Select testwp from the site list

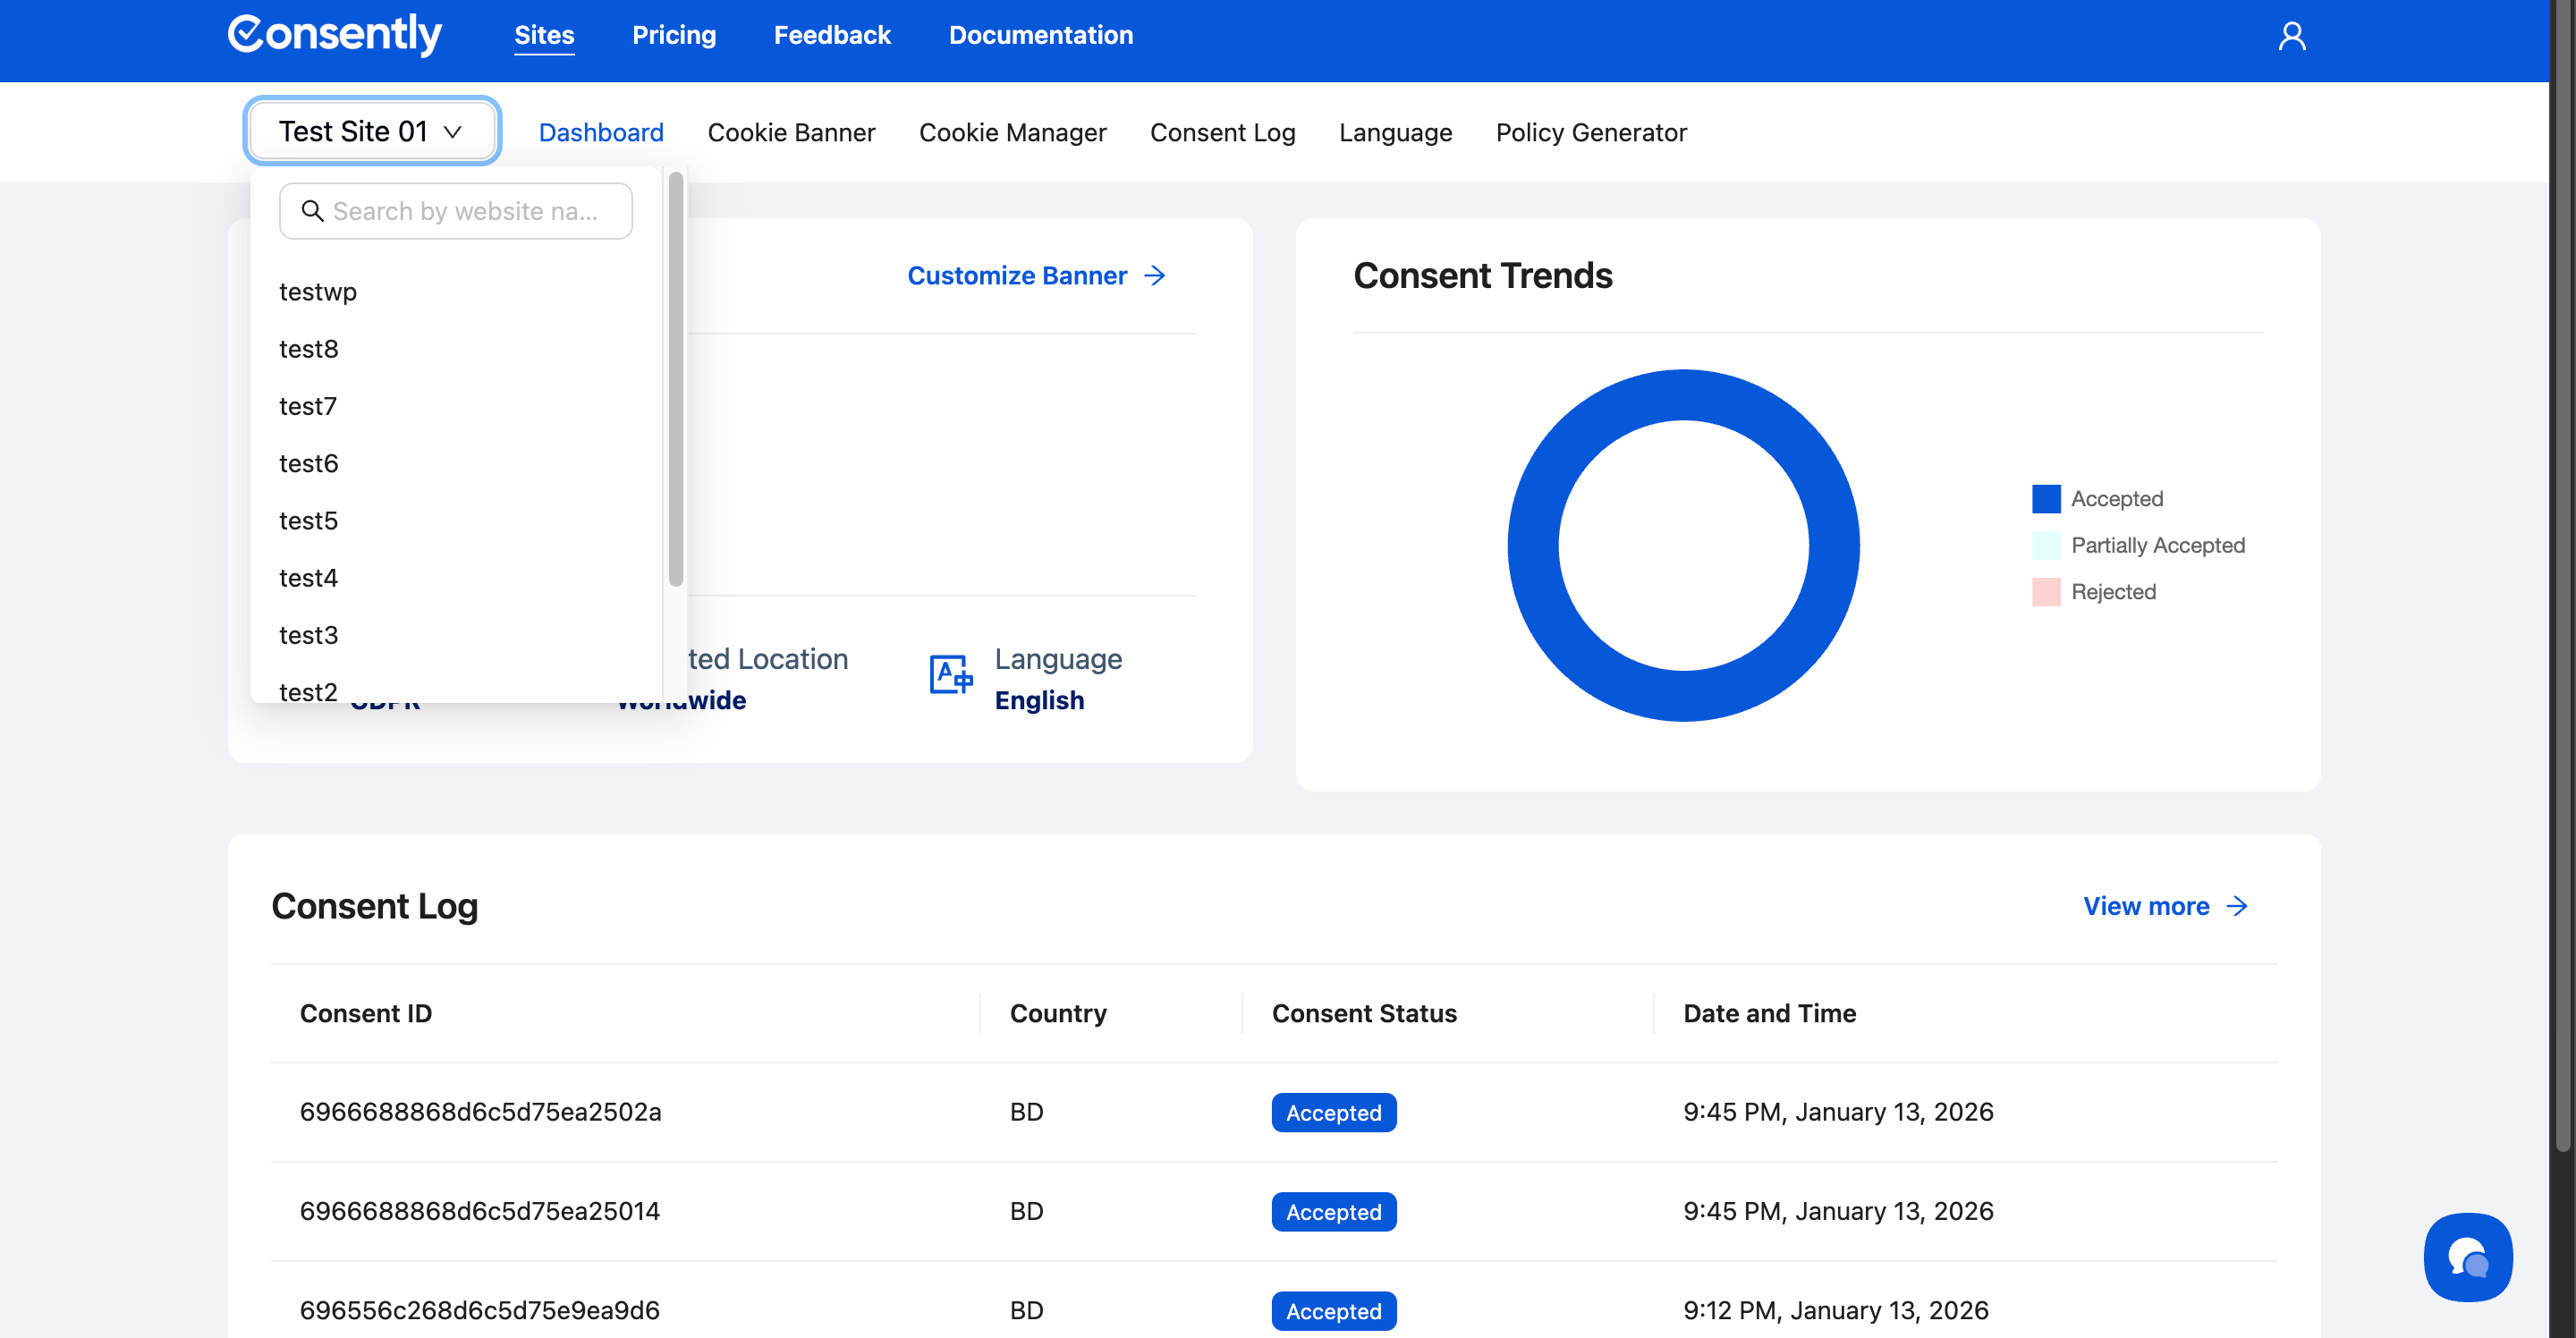point(317,292)
